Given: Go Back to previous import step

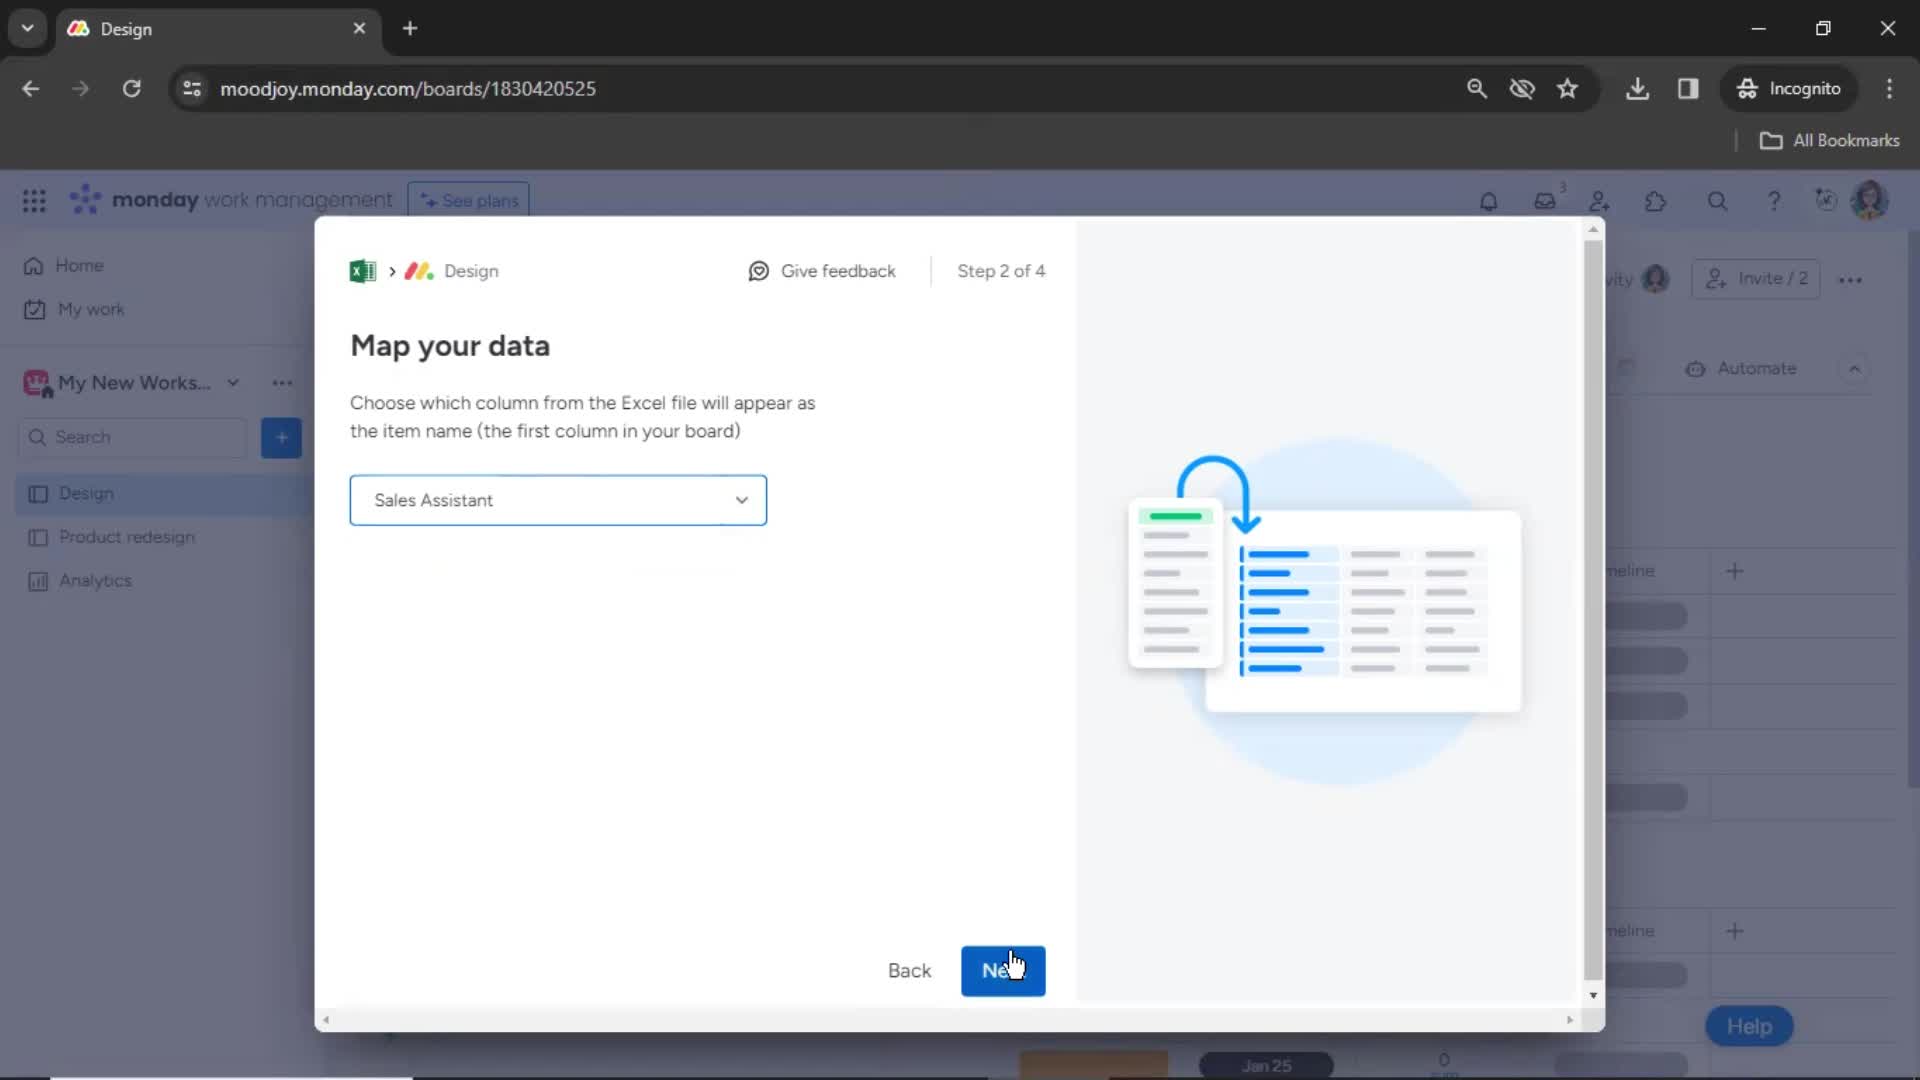Looking at the screenshot, I should click(x=909, y=971).
